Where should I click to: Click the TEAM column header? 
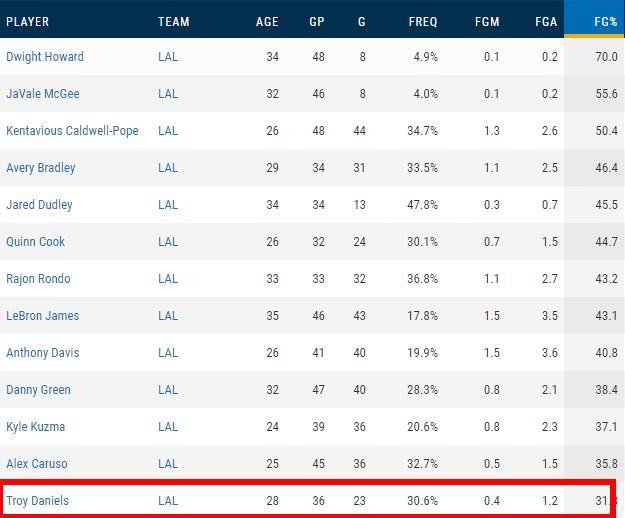point(174,22)
